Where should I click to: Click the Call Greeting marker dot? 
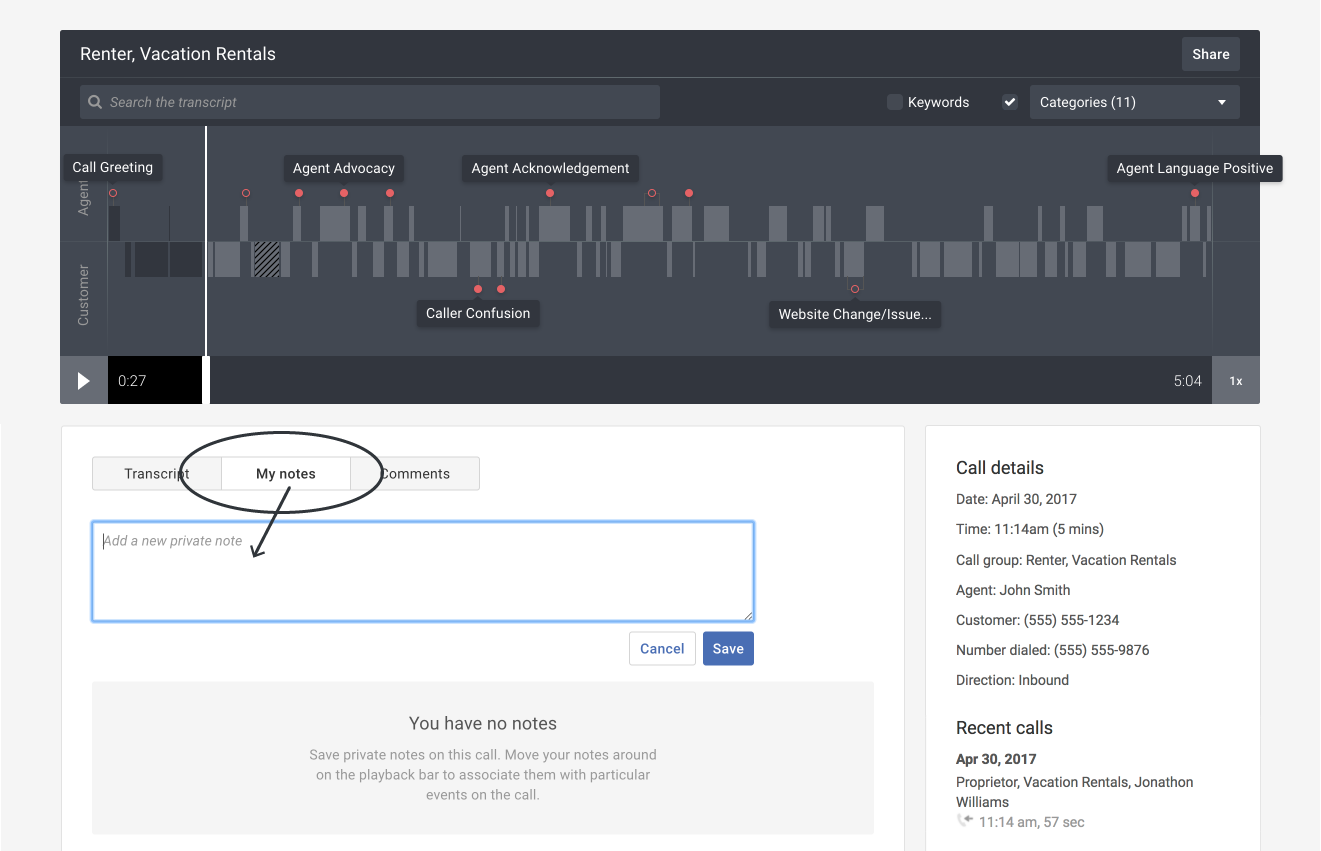tap(113, 193)
